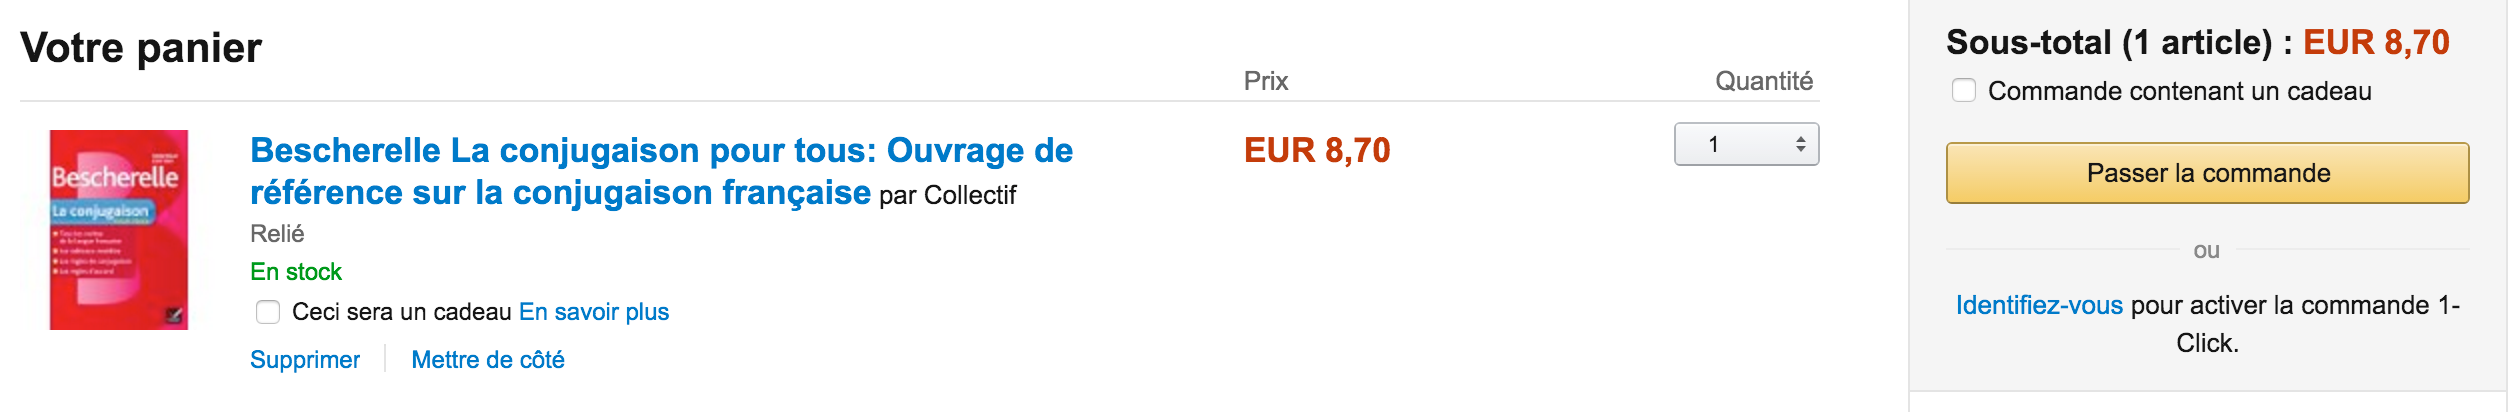
Task: Enable 'Commande contenant un cadeau' checkbox
Action: [1964, 91]
